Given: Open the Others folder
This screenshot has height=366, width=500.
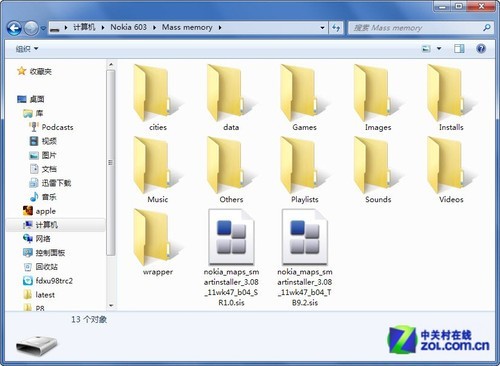Looking at the screenshot, I should pyautogui.click(x=231, y=170).
